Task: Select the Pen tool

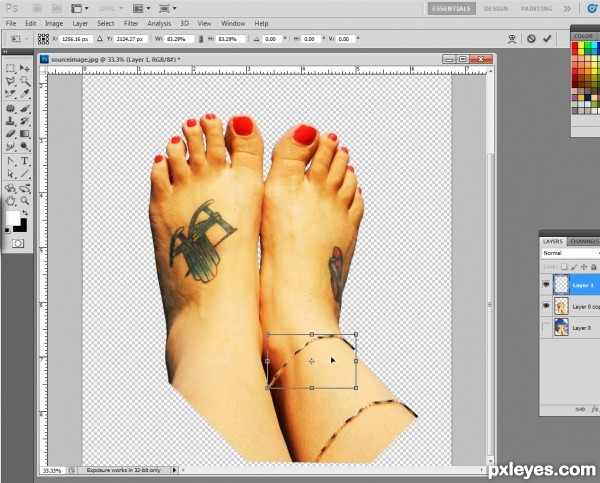Action: point(10,161)
